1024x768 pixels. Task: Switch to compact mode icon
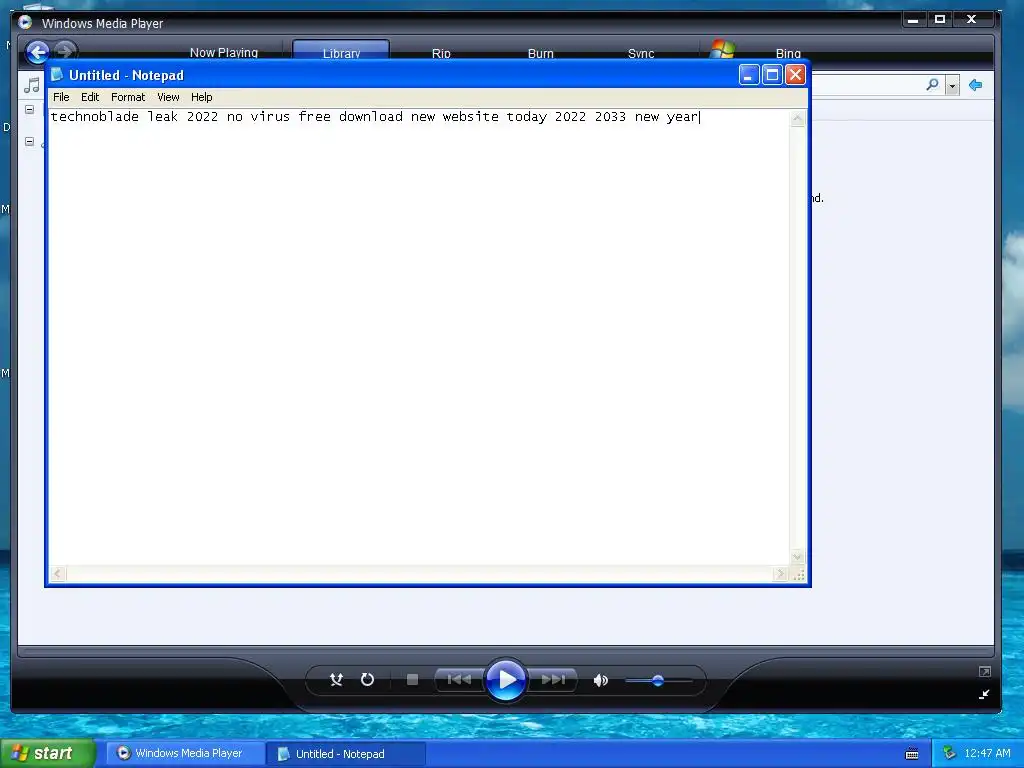click(984, 694)
